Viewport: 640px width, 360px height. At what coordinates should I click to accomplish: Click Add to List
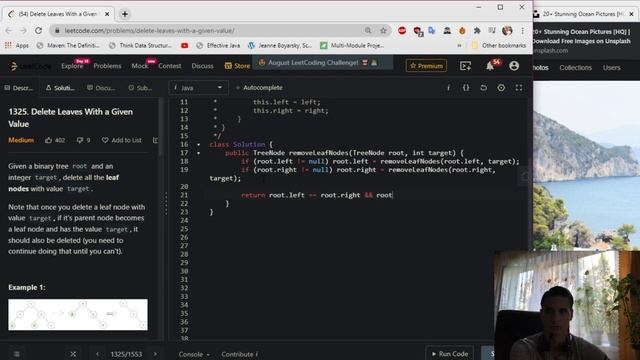coord(122,140)
